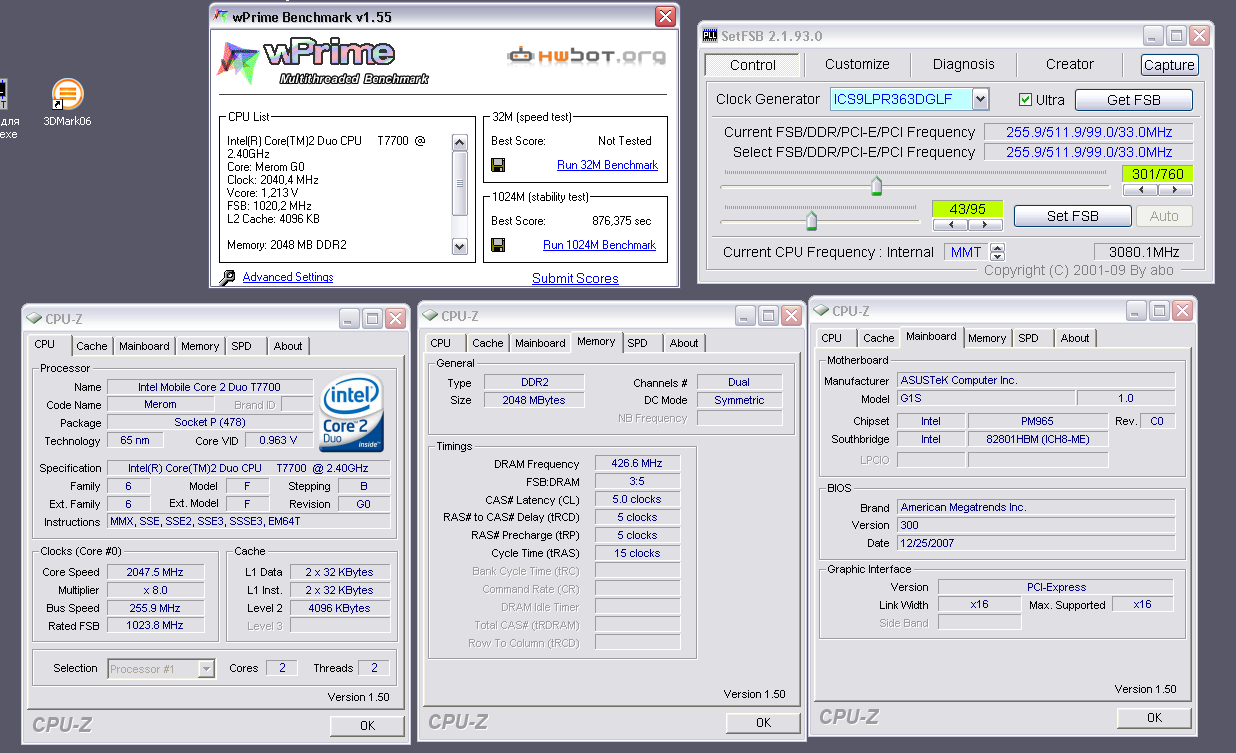Click the down arrow next to MMT

coord(997,257)
